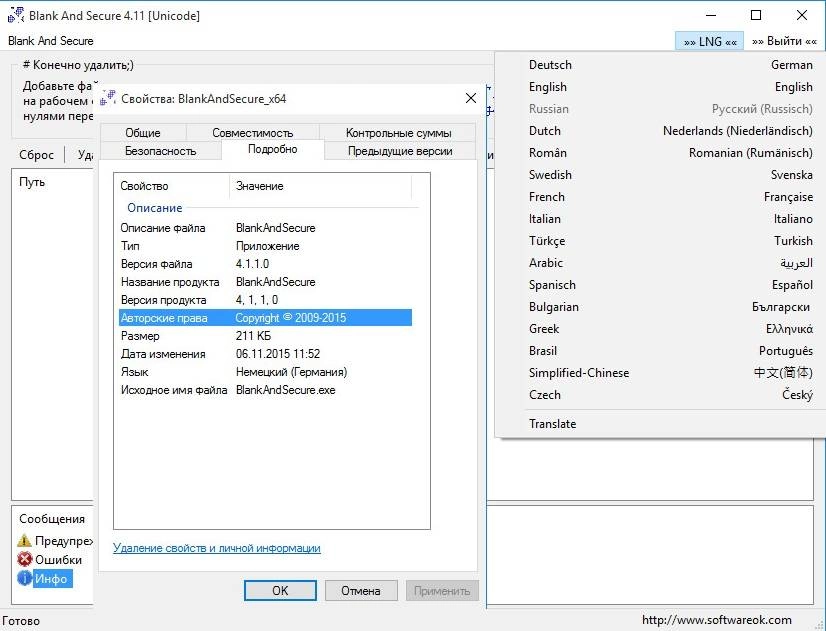Open the LNG language menu
The image size is (826, 631).
tap(709, 41)
